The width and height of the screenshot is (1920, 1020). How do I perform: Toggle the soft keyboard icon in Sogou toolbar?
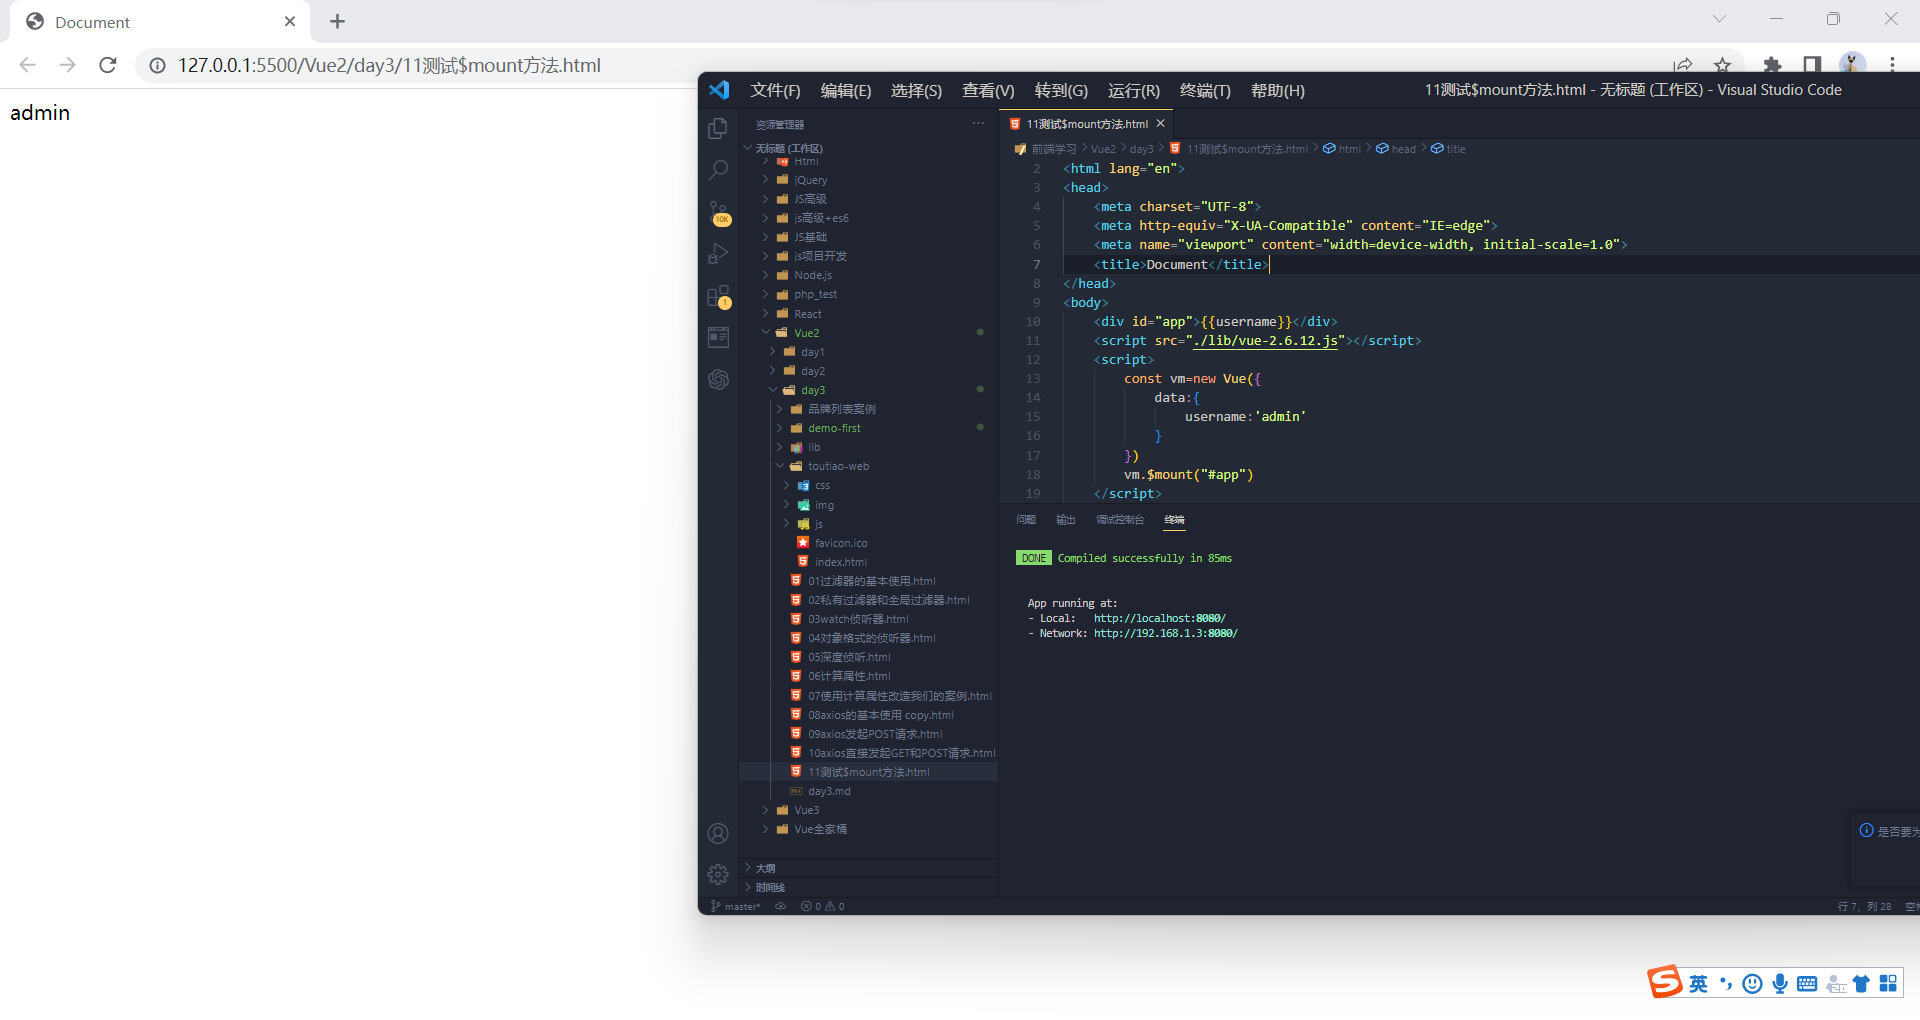pos(1807,983)
